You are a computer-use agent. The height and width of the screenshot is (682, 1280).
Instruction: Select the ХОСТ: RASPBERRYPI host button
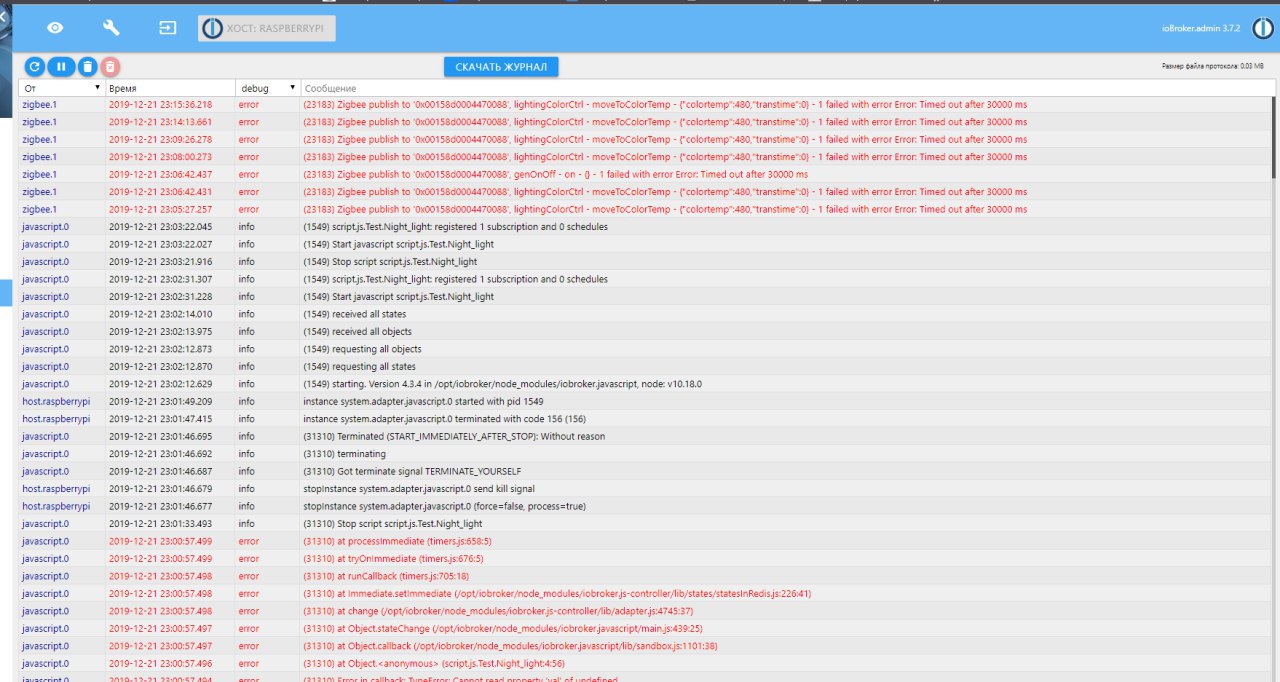pos(267,28)
